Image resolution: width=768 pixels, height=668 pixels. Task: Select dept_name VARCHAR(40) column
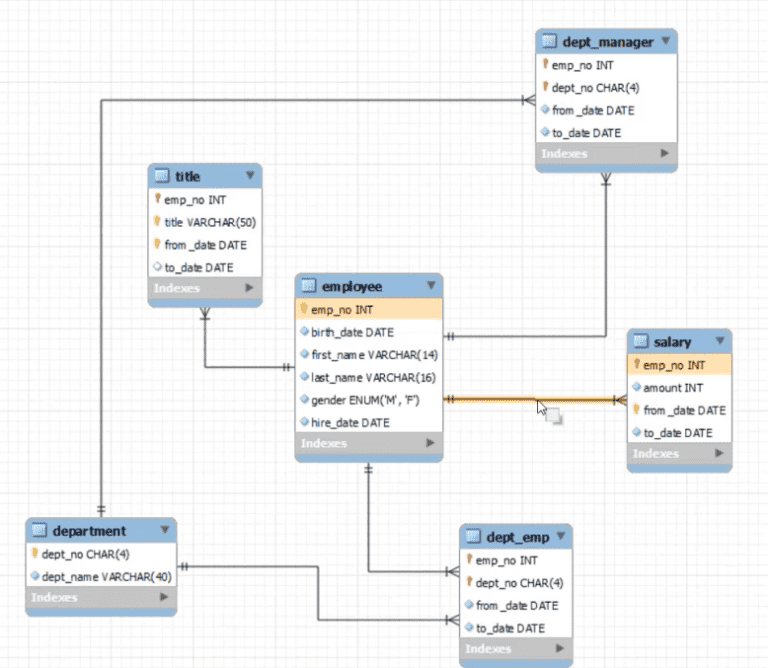101,577
